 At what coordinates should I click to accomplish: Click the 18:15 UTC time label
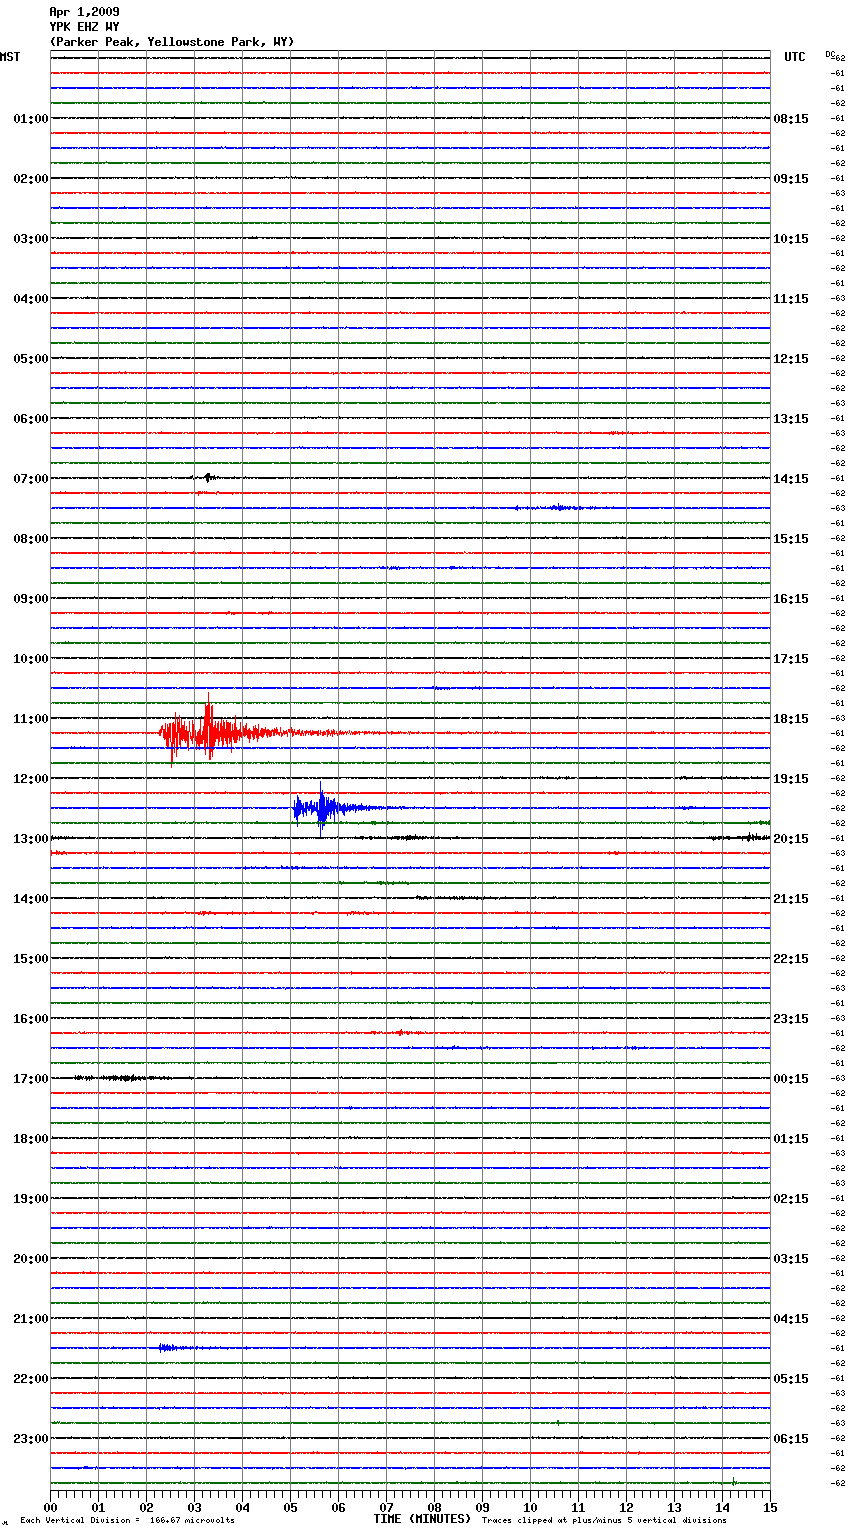791,719
